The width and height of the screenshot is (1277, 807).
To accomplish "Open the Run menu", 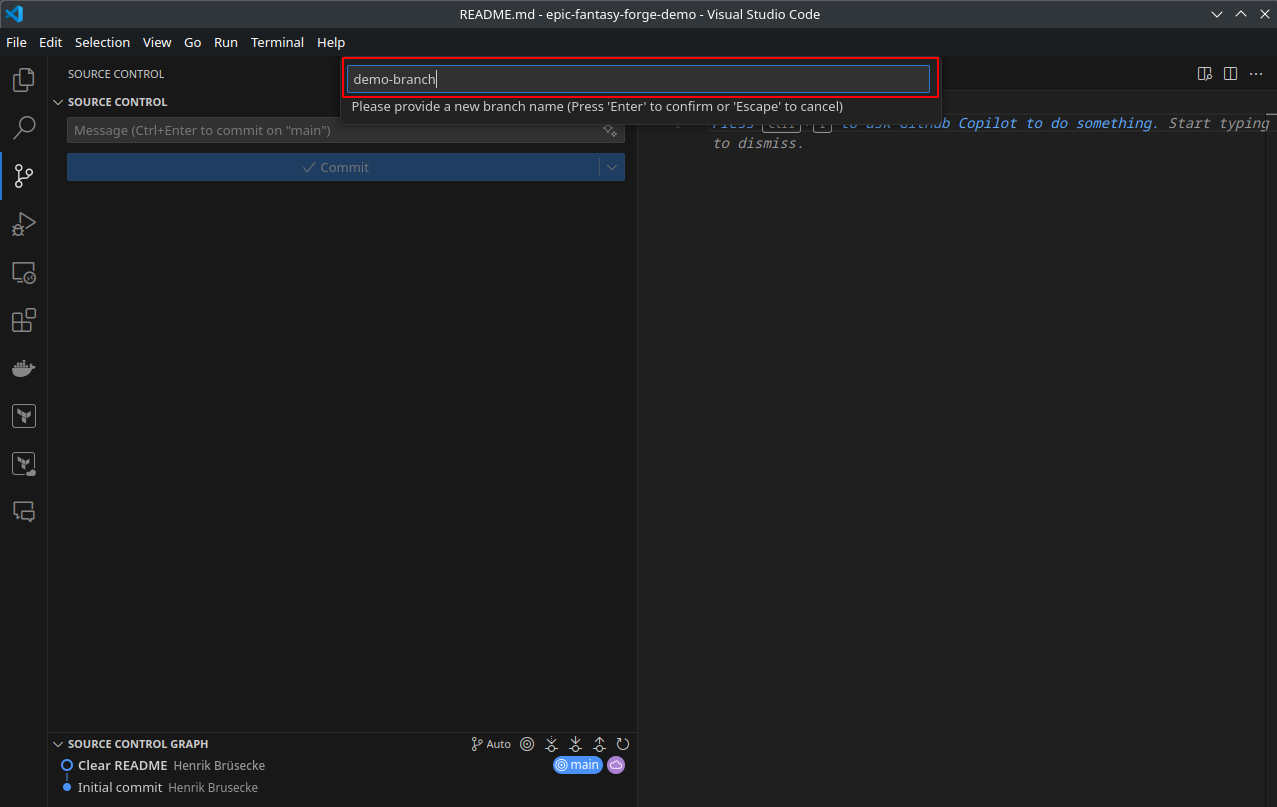I will click(226, 42).
